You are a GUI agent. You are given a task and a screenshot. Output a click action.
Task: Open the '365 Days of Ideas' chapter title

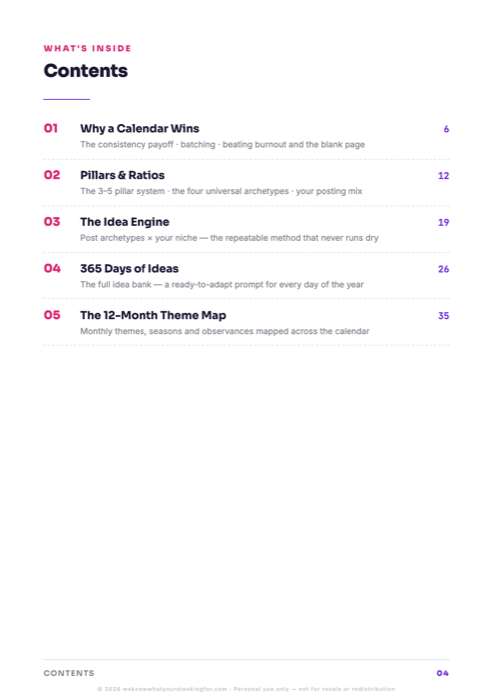click(x=130, y=268)
